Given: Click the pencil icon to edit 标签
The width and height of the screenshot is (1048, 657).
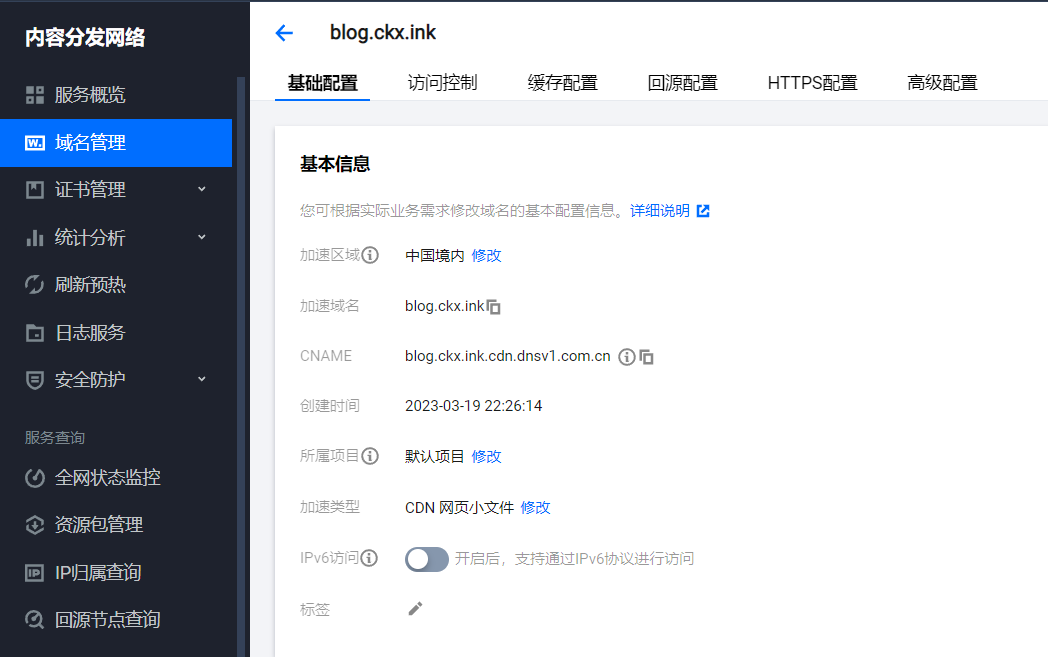Looking at the screenshot, I should pos(415,608).
